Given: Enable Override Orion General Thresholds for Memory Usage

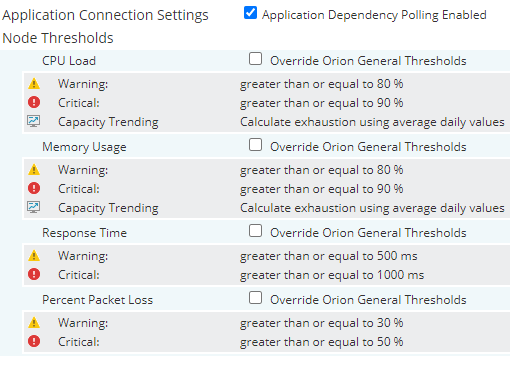Looking at the screenshot, I should point(255,145).
